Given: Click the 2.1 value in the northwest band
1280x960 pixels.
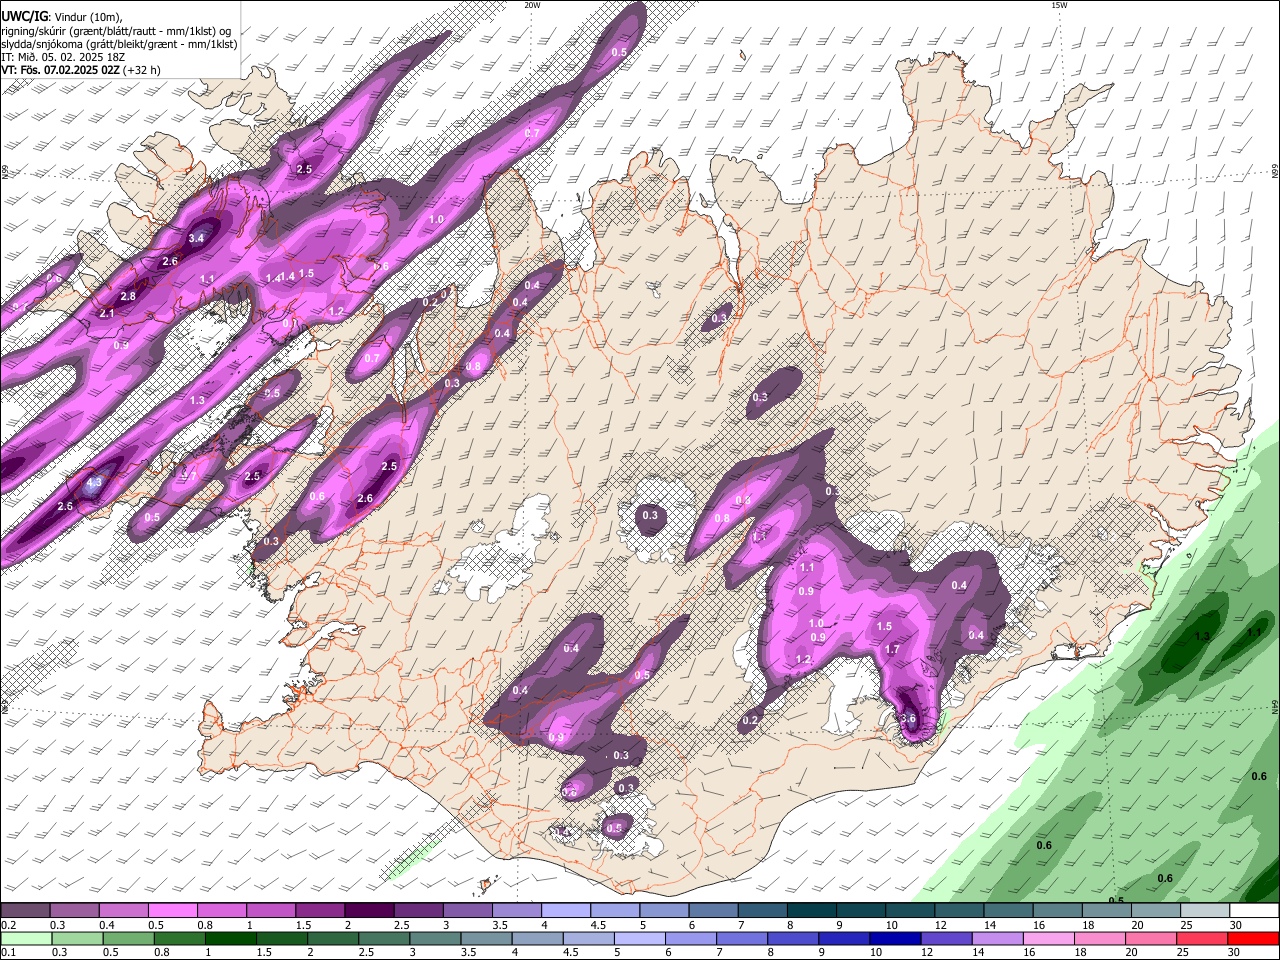Looking at the screenshot, I should point(108,313).
